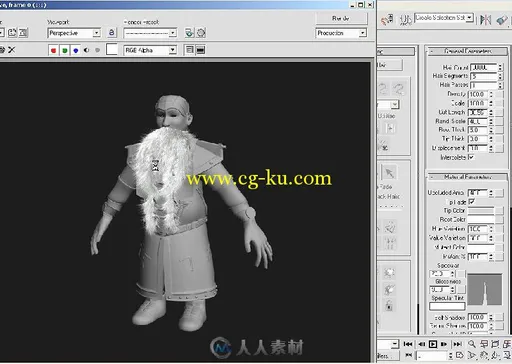Click the white color swatch in render toolbar
Image resolution: width=512 pixels, height=364 pixels.
point(112,49)
